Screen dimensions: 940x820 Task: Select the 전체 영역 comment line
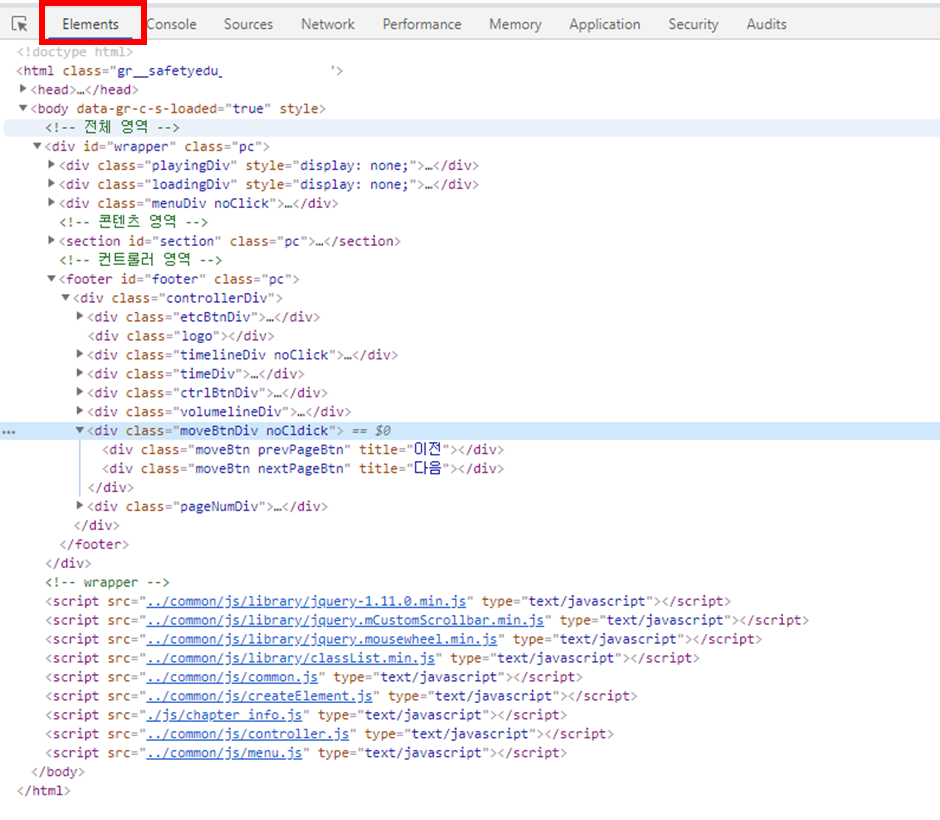click(112, 127)
